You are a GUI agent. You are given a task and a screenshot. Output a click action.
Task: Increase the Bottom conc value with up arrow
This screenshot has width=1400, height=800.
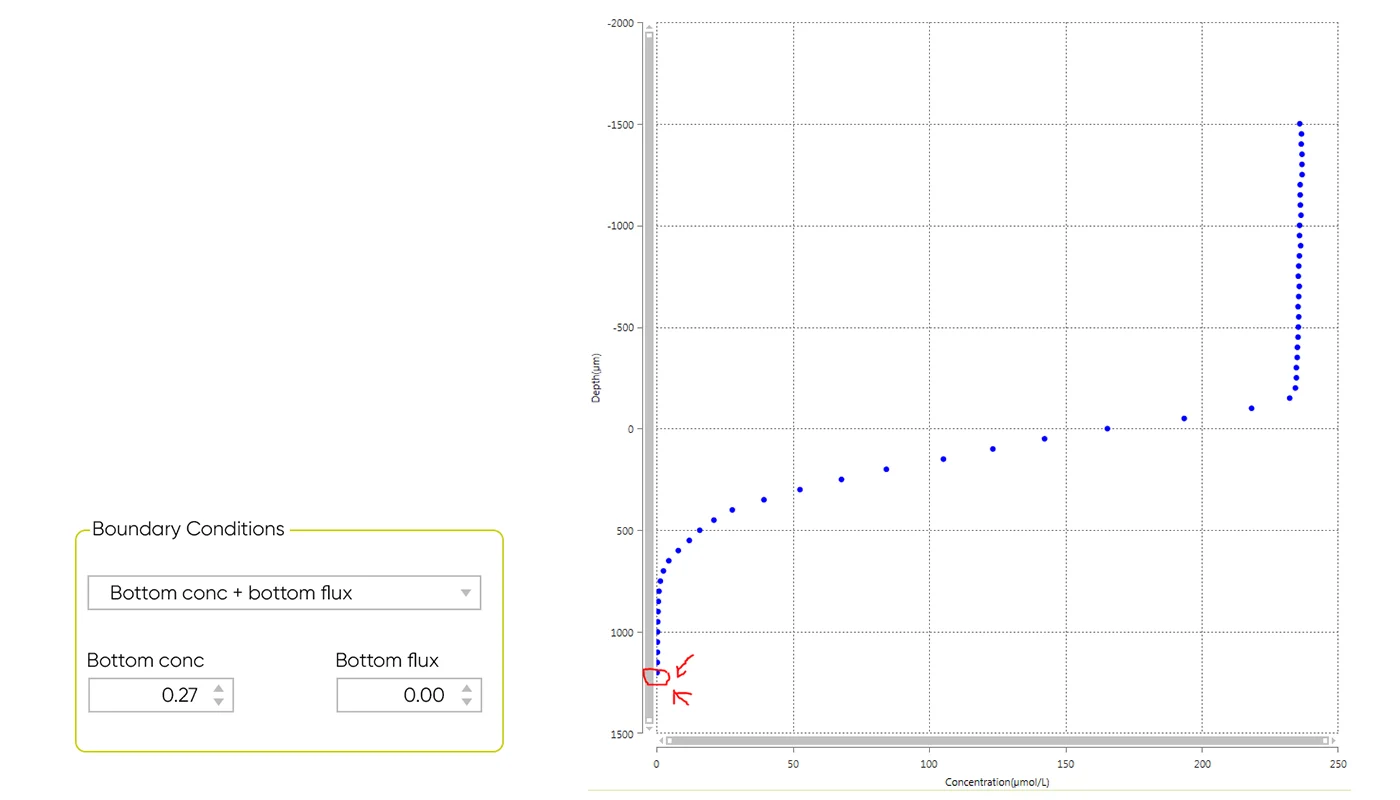219,688
